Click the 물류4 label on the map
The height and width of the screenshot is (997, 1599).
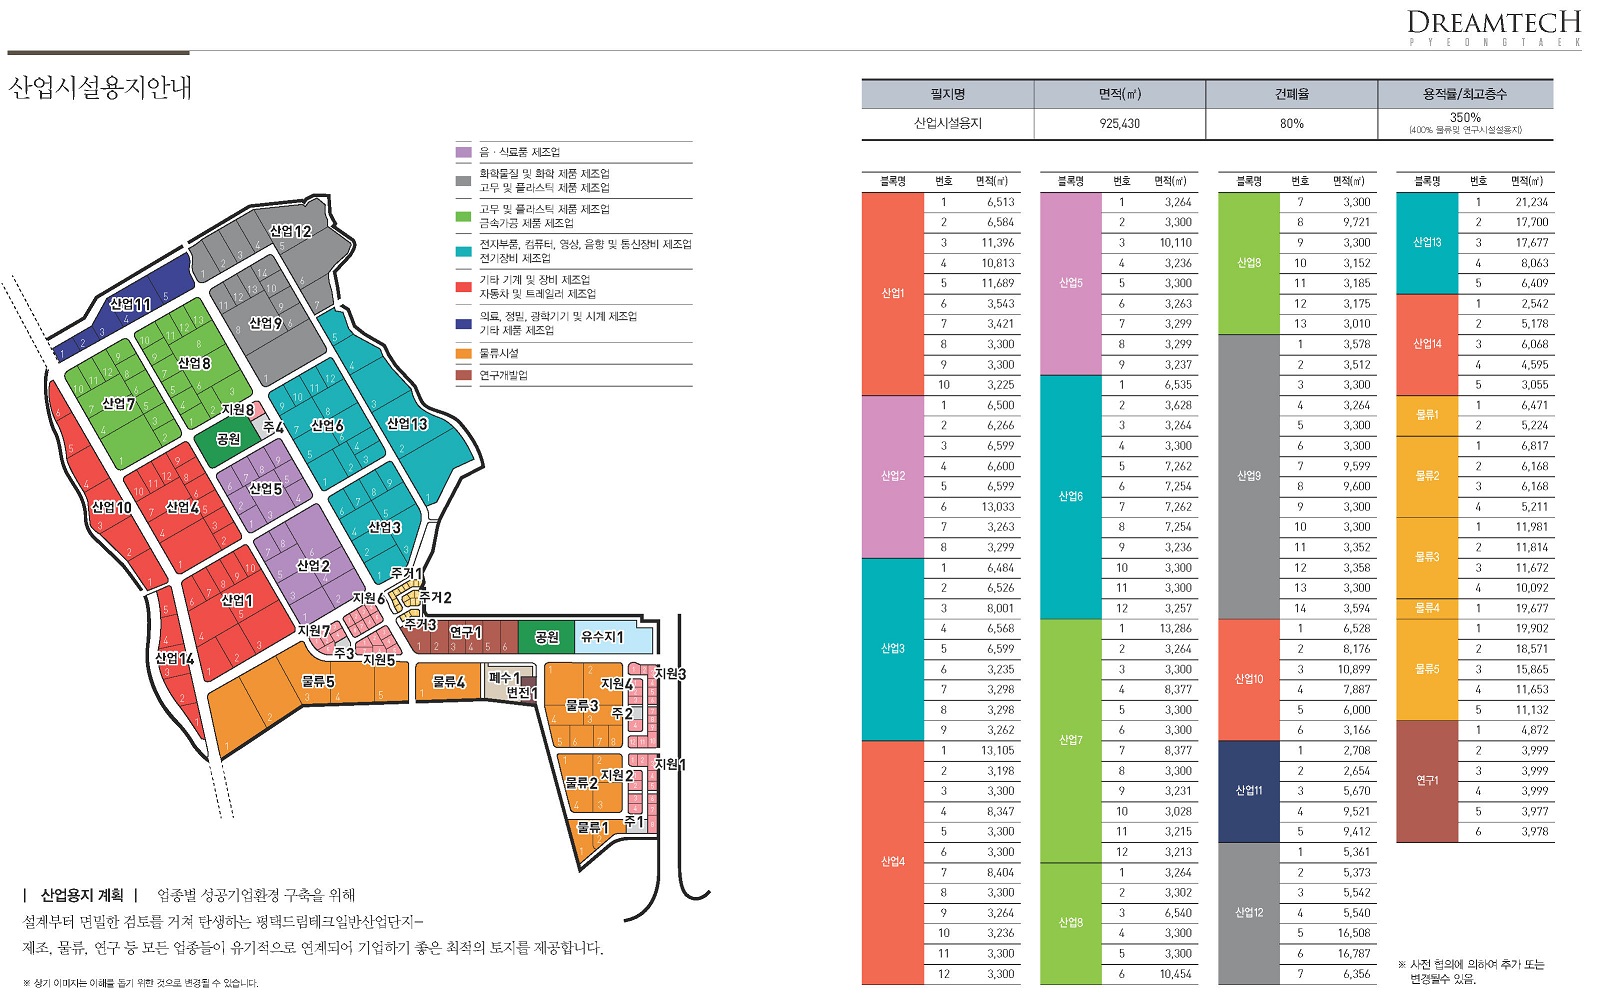448,682
